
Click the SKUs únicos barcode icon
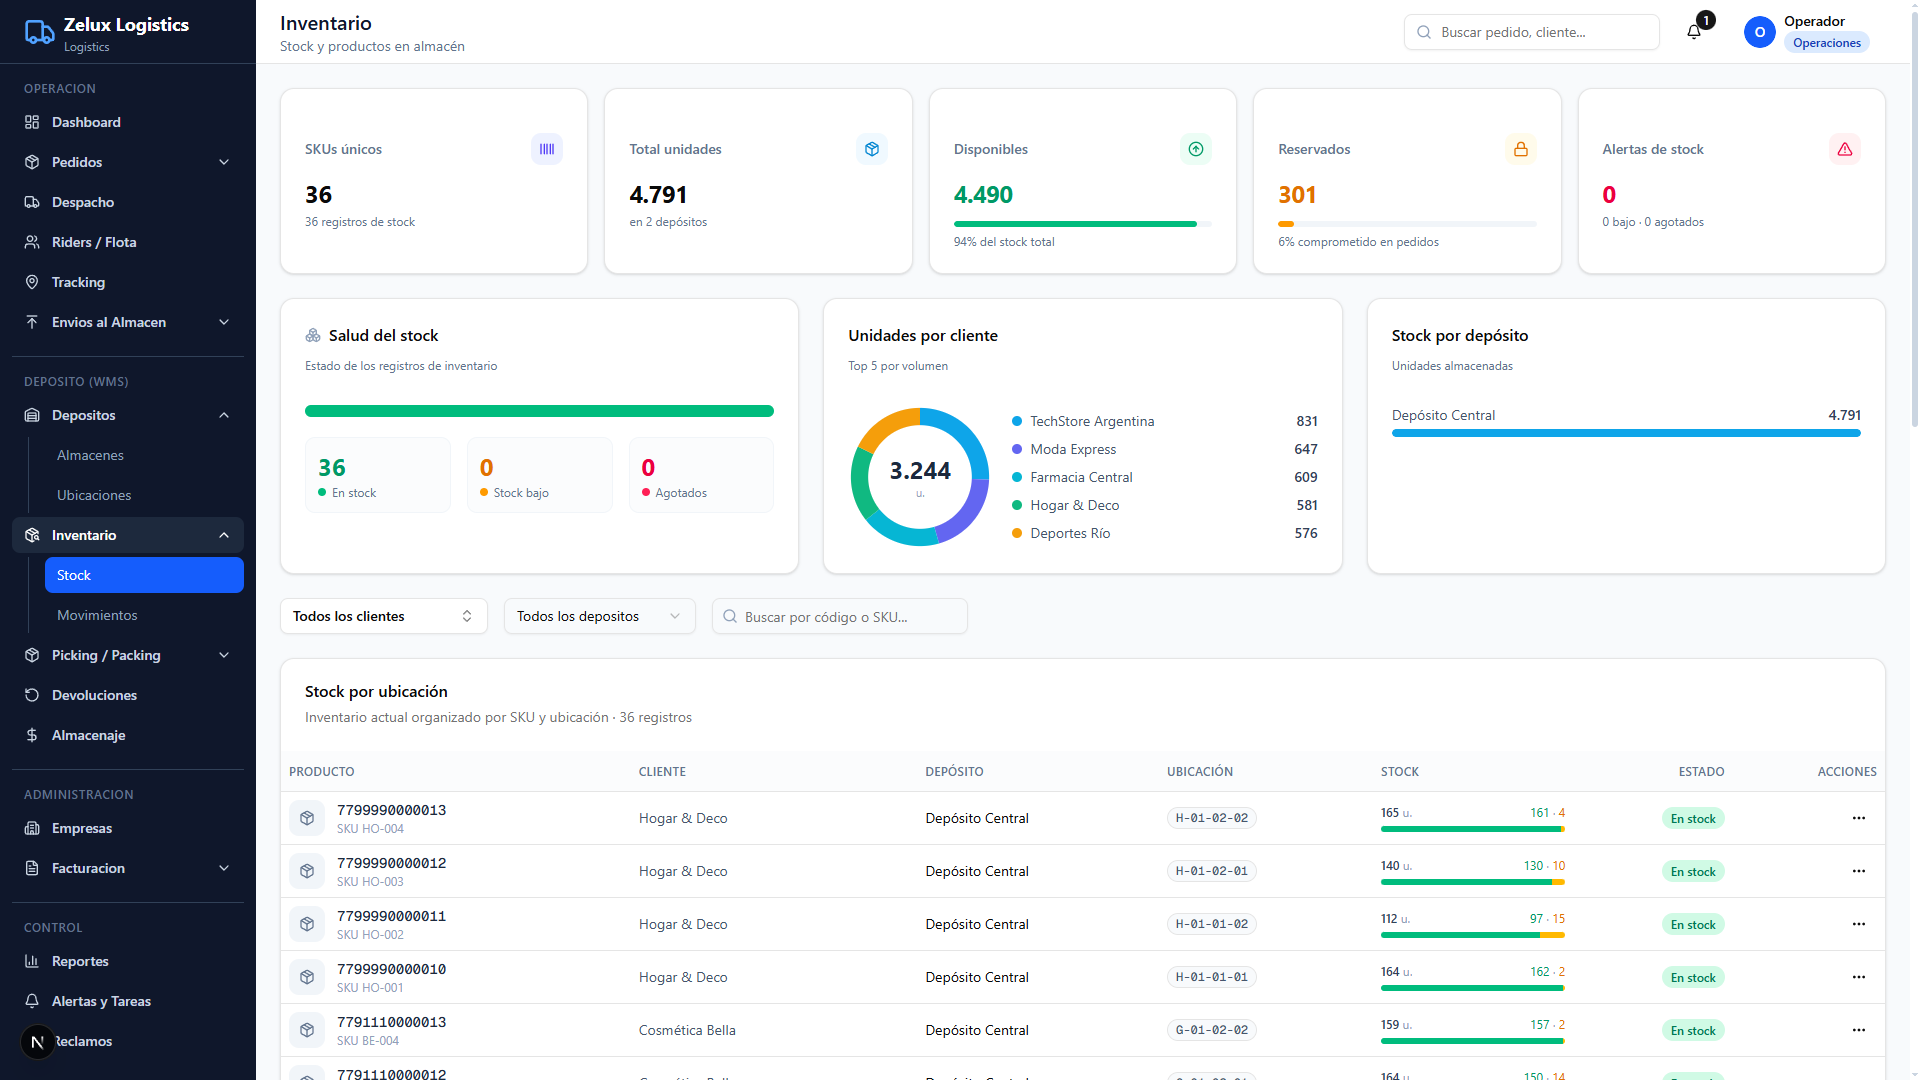tap(547, 149)
